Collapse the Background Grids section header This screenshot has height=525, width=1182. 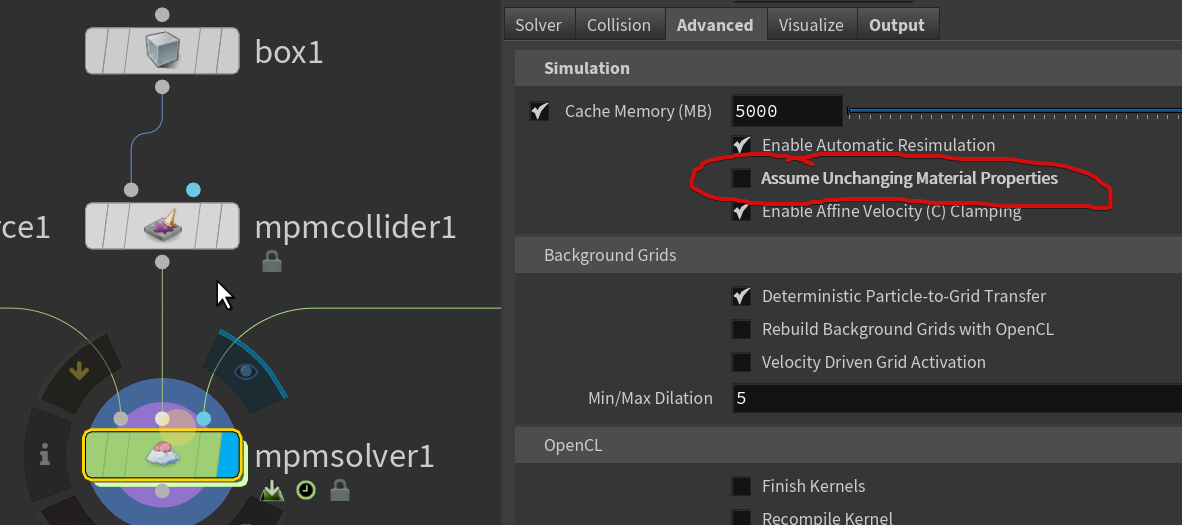coord(848,255)
